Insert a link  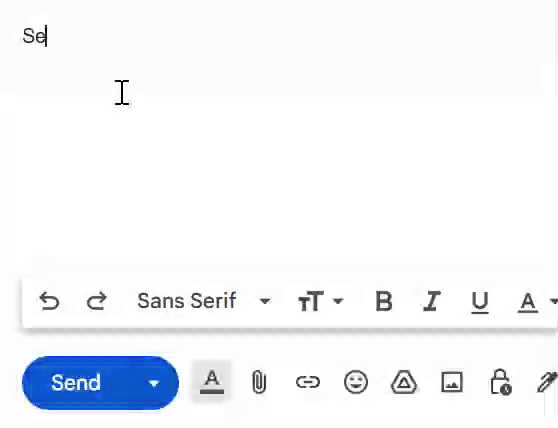pos(308,382)
